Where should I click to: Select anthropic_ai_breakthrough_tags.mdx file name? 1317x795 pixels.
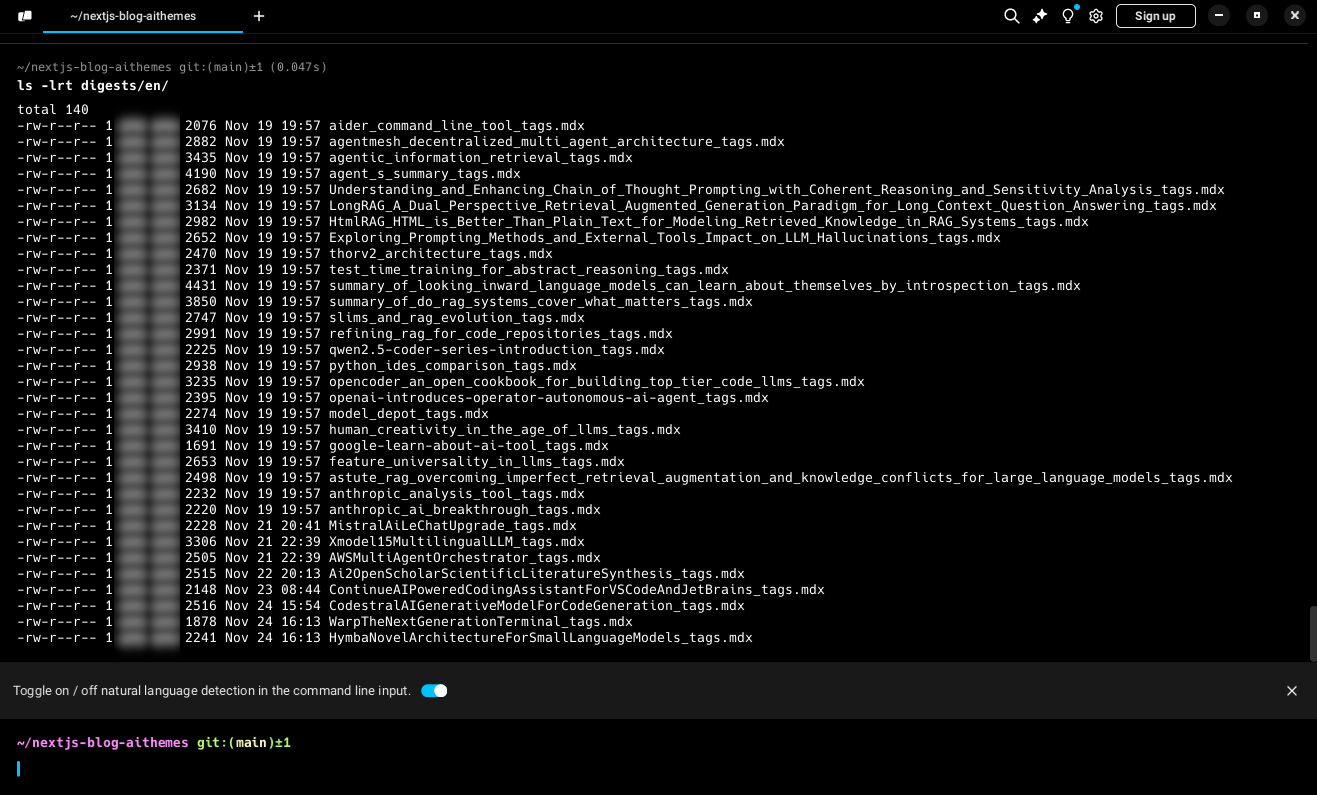tap(465, 510)
